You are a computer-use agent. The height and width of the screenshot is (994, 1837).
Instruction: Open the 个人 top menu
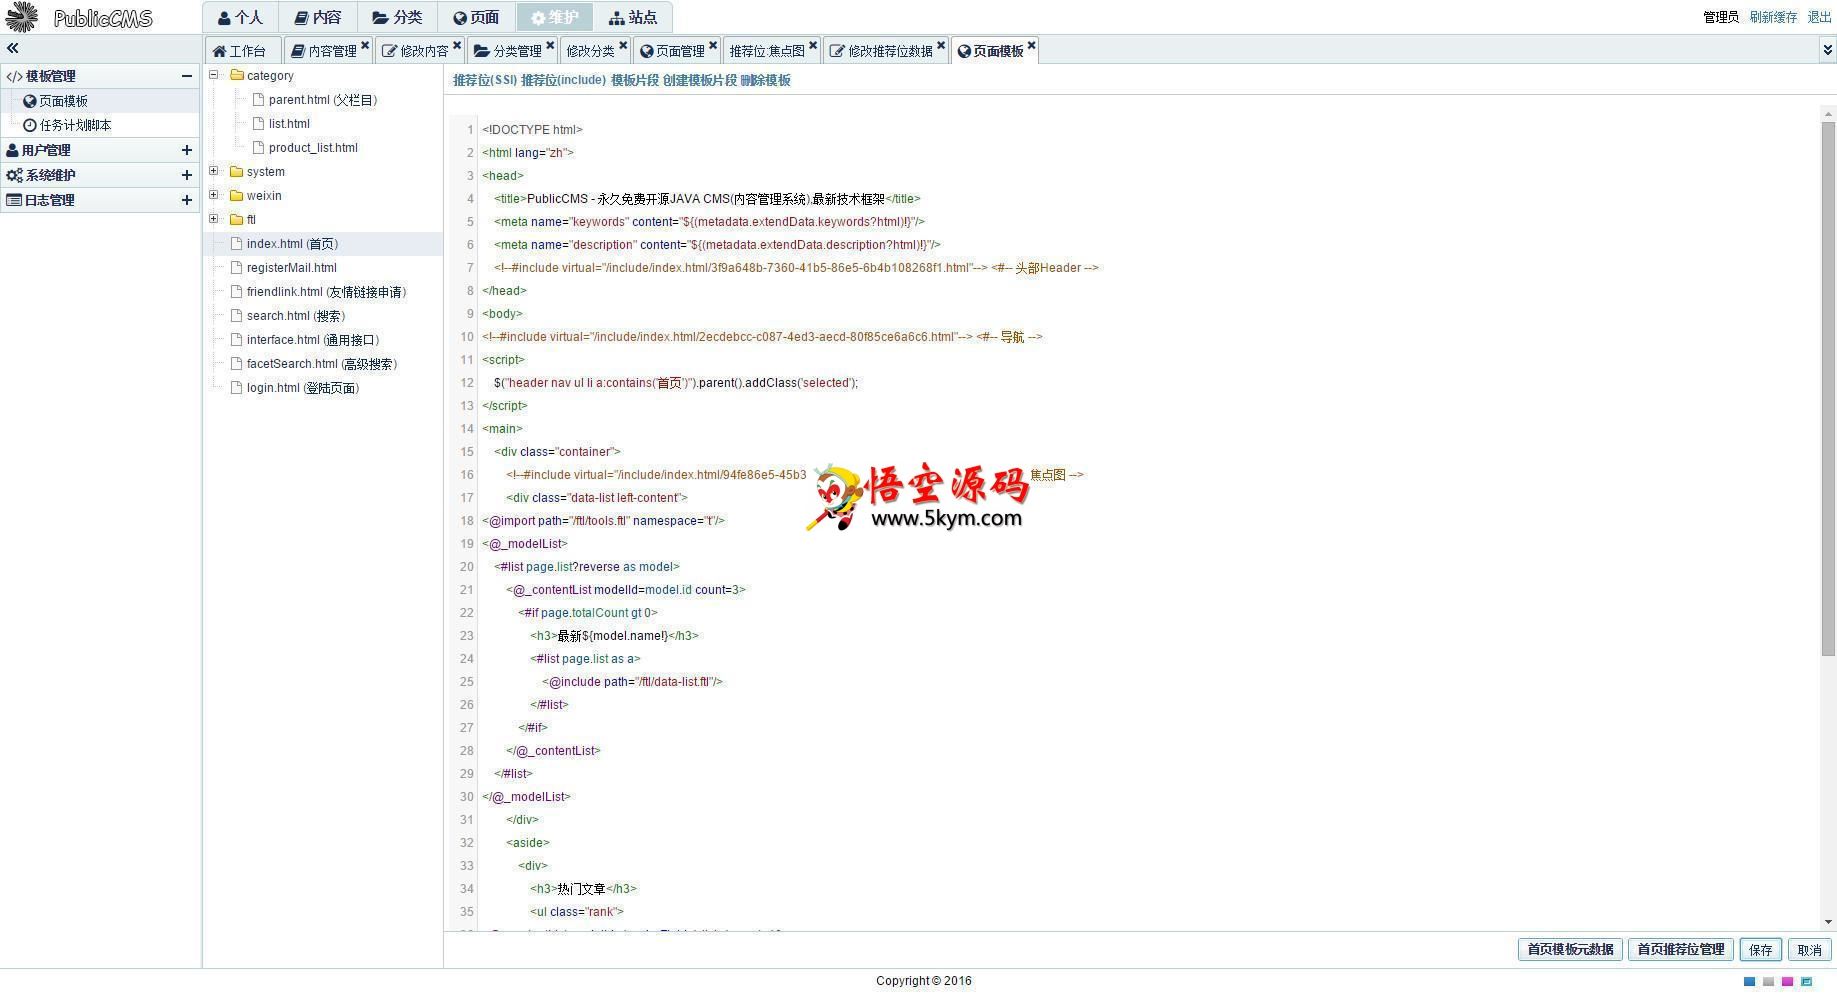240,17
